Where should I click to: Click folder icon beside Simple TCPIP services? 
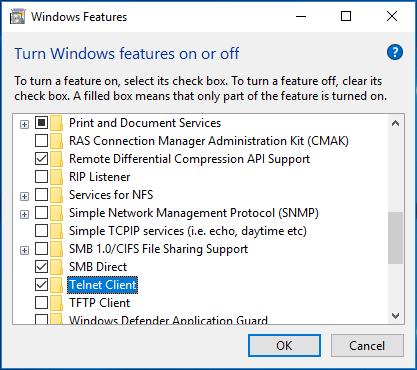tap(57, 231)
